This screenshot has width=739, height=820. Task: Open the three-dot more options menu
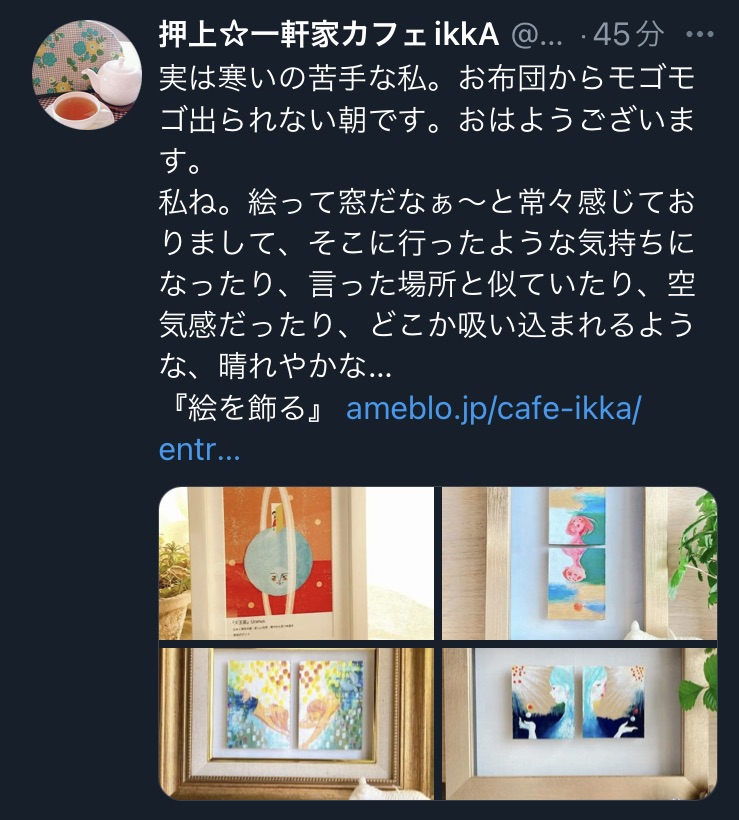[699, 35]
